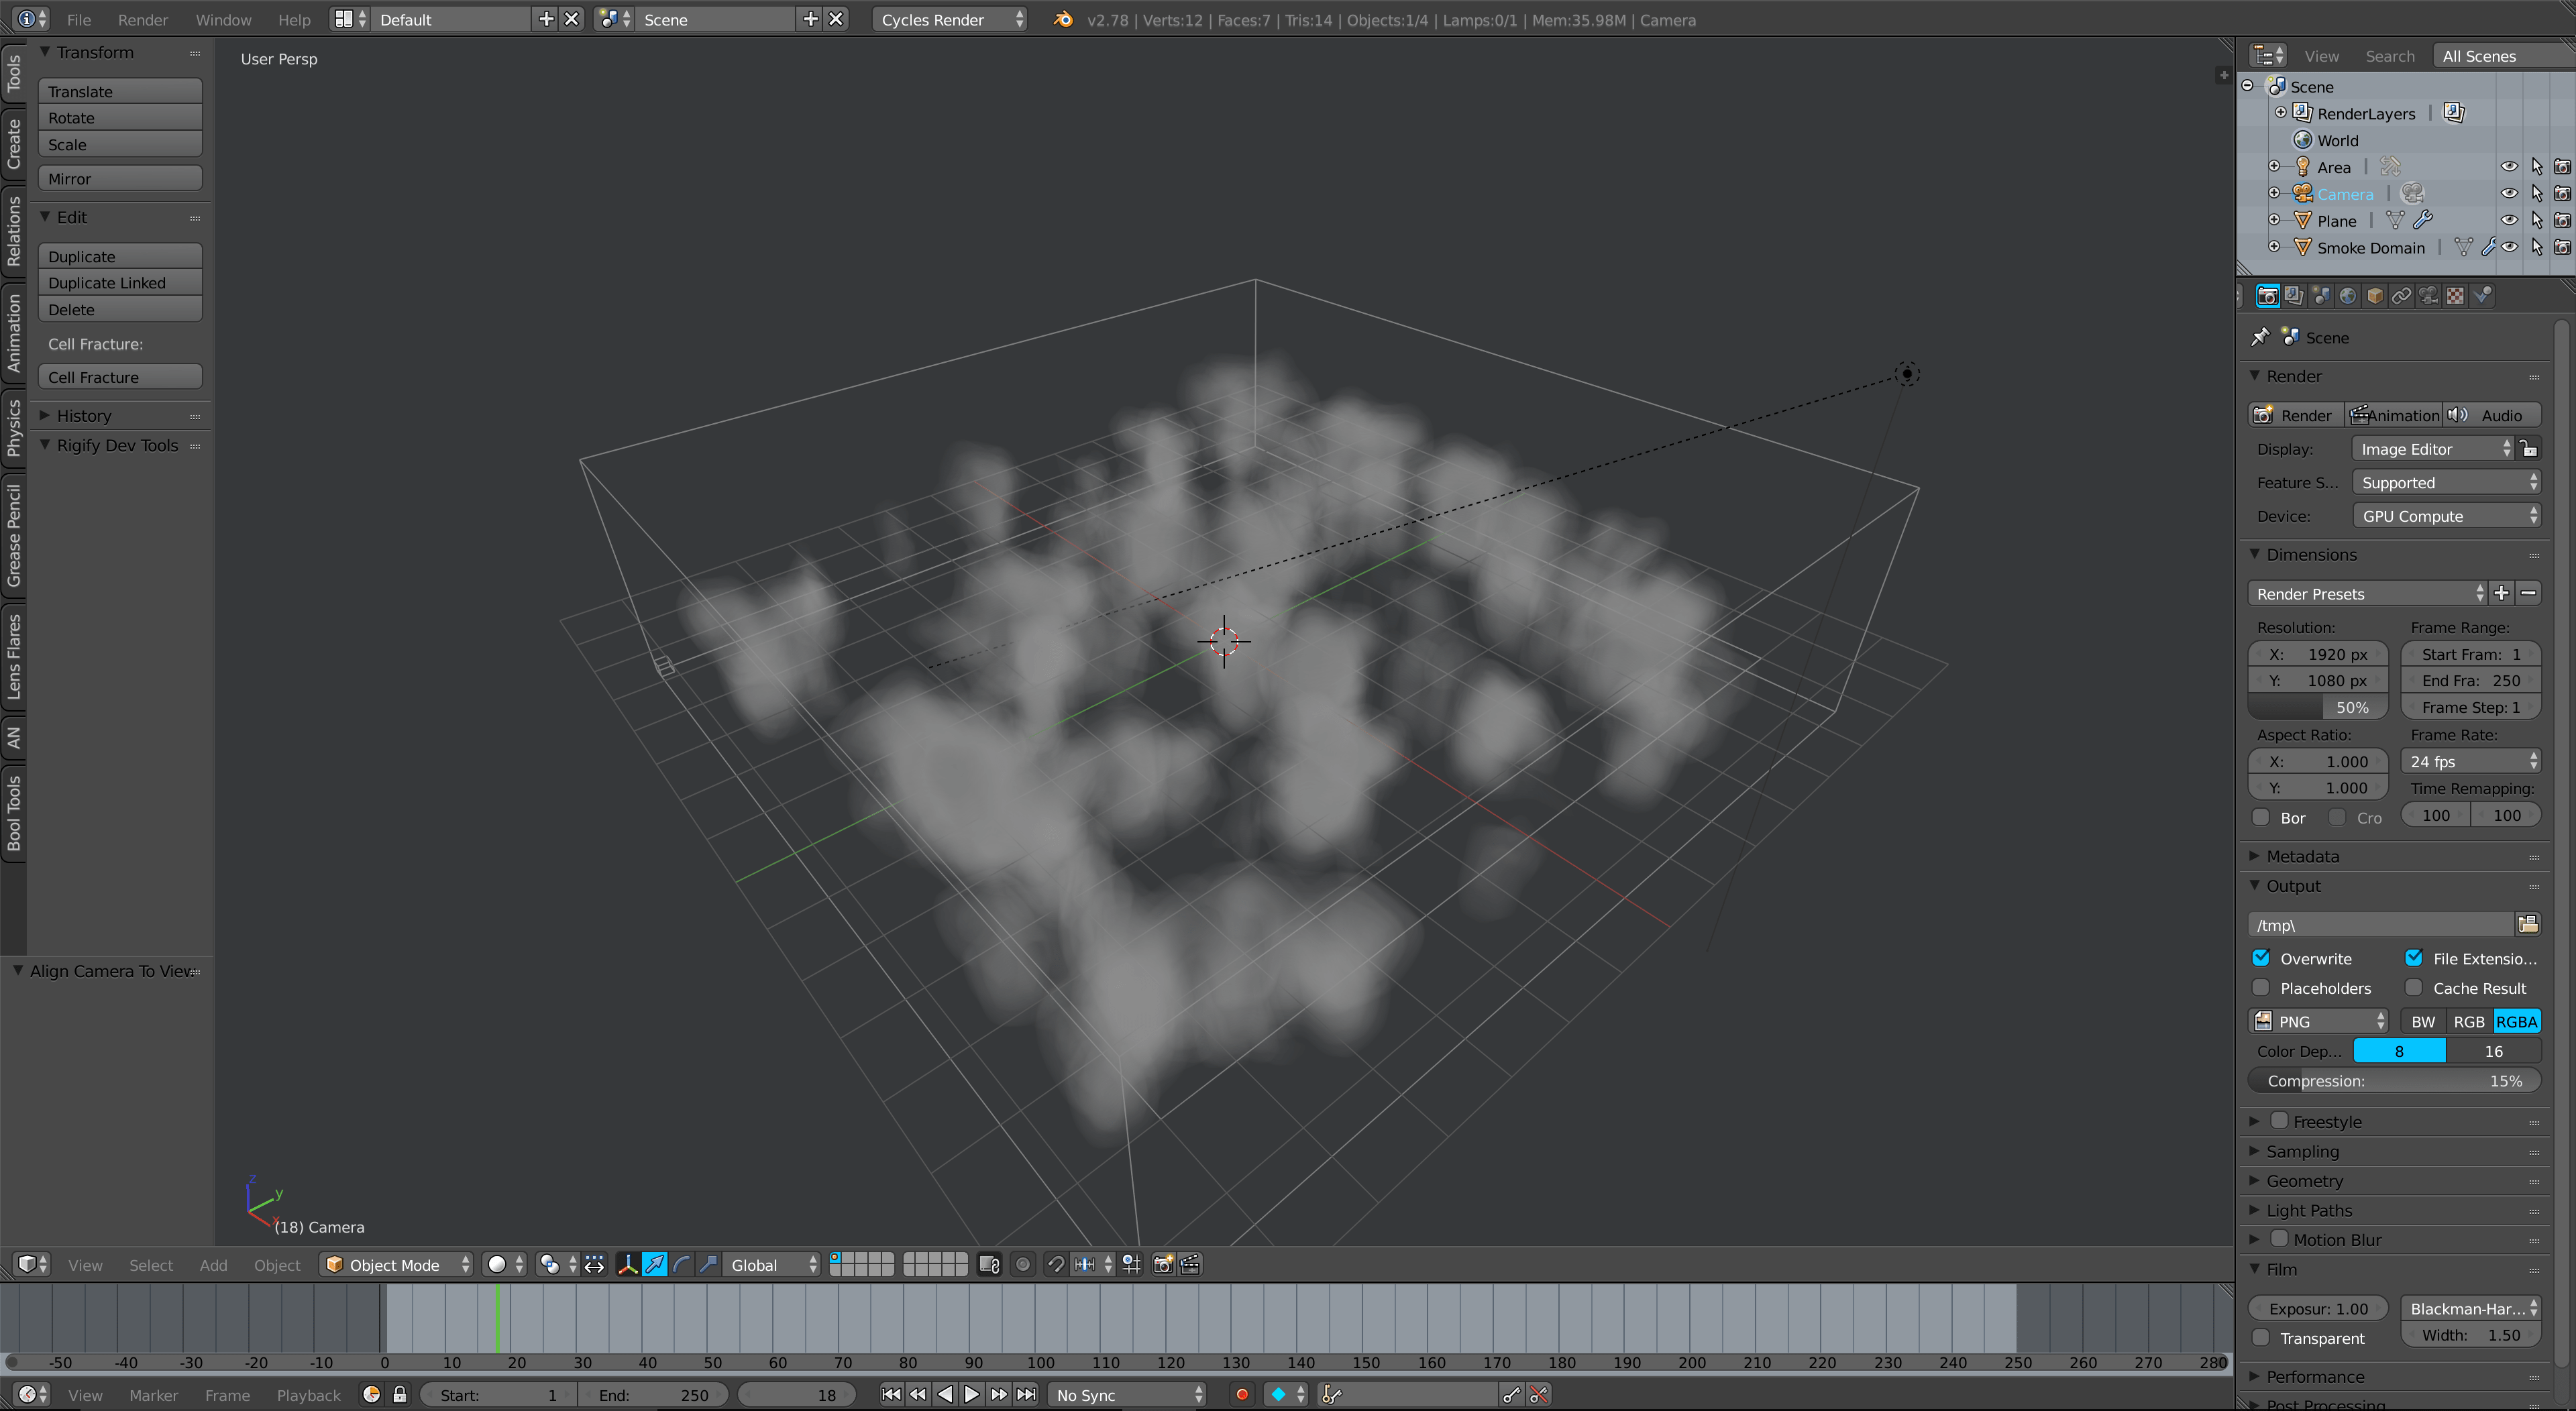Open the Object properties cube tab icon
Image resolution: width=2576 pixels, height=1411 pixels.
click(x=2375, y=295)
